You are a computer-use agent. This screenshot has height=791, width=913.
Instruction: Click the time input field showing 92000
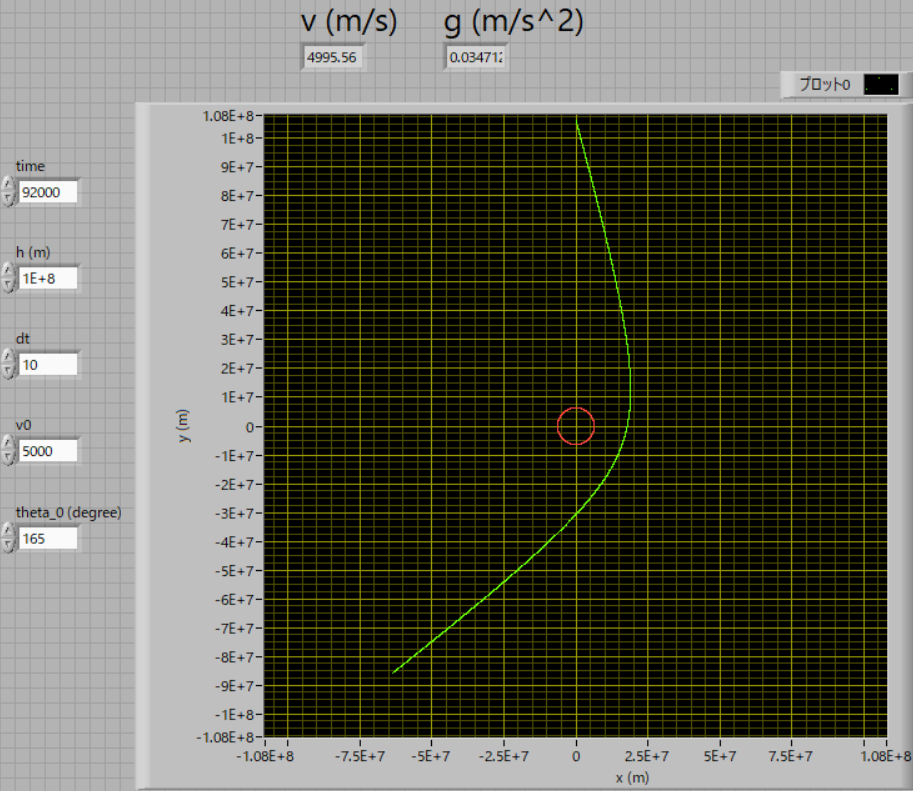[x=47, y=193]
